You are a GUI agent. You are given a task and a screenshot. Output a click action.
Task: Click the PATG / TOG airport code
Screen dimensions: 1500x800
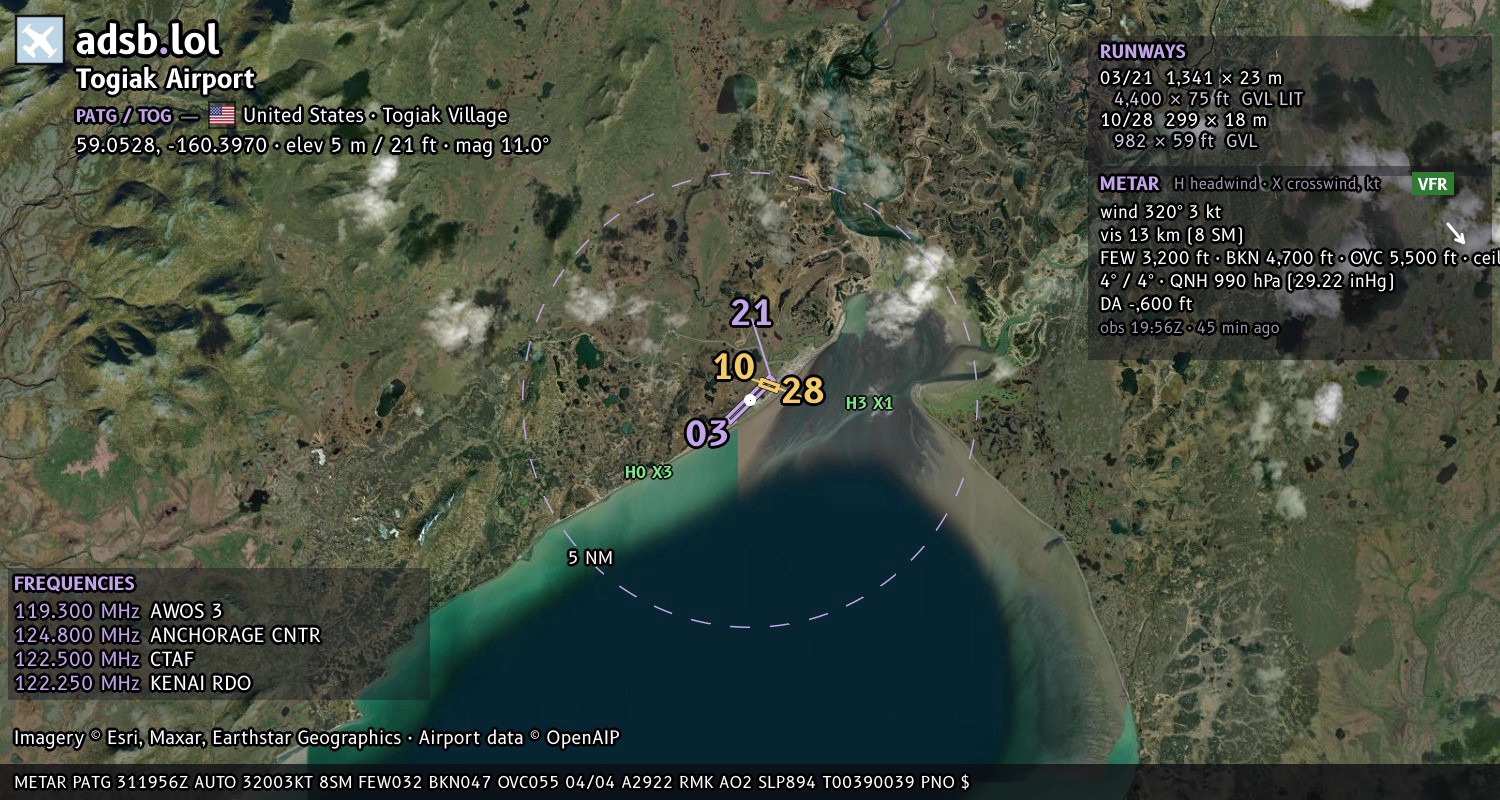(124, 116)
